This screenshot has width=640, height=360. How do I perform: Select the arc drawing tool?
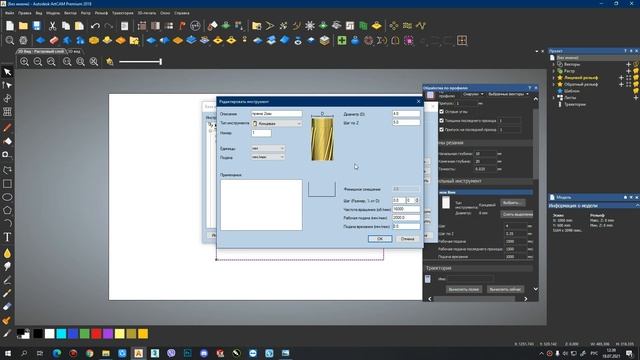7,223
